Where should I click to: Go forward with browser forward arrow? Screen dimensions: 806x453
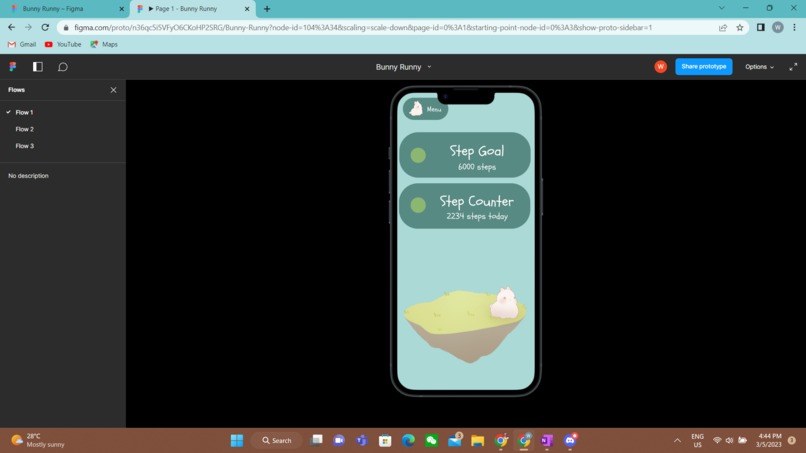(x=28, y=27)
